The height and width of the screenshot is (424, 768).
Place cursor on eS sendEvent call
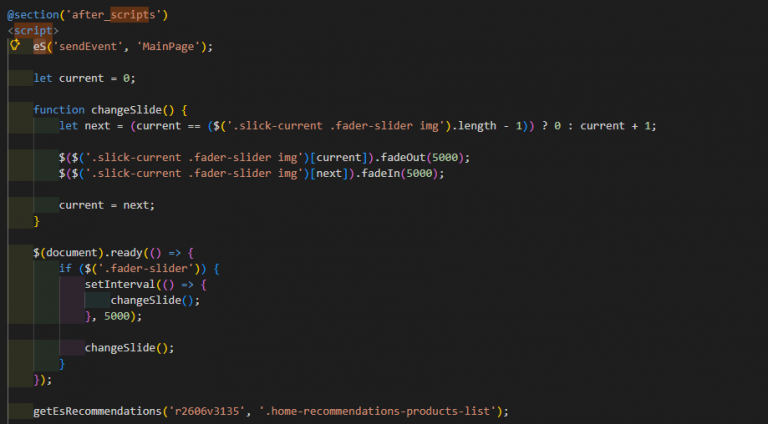click(123, 47)
